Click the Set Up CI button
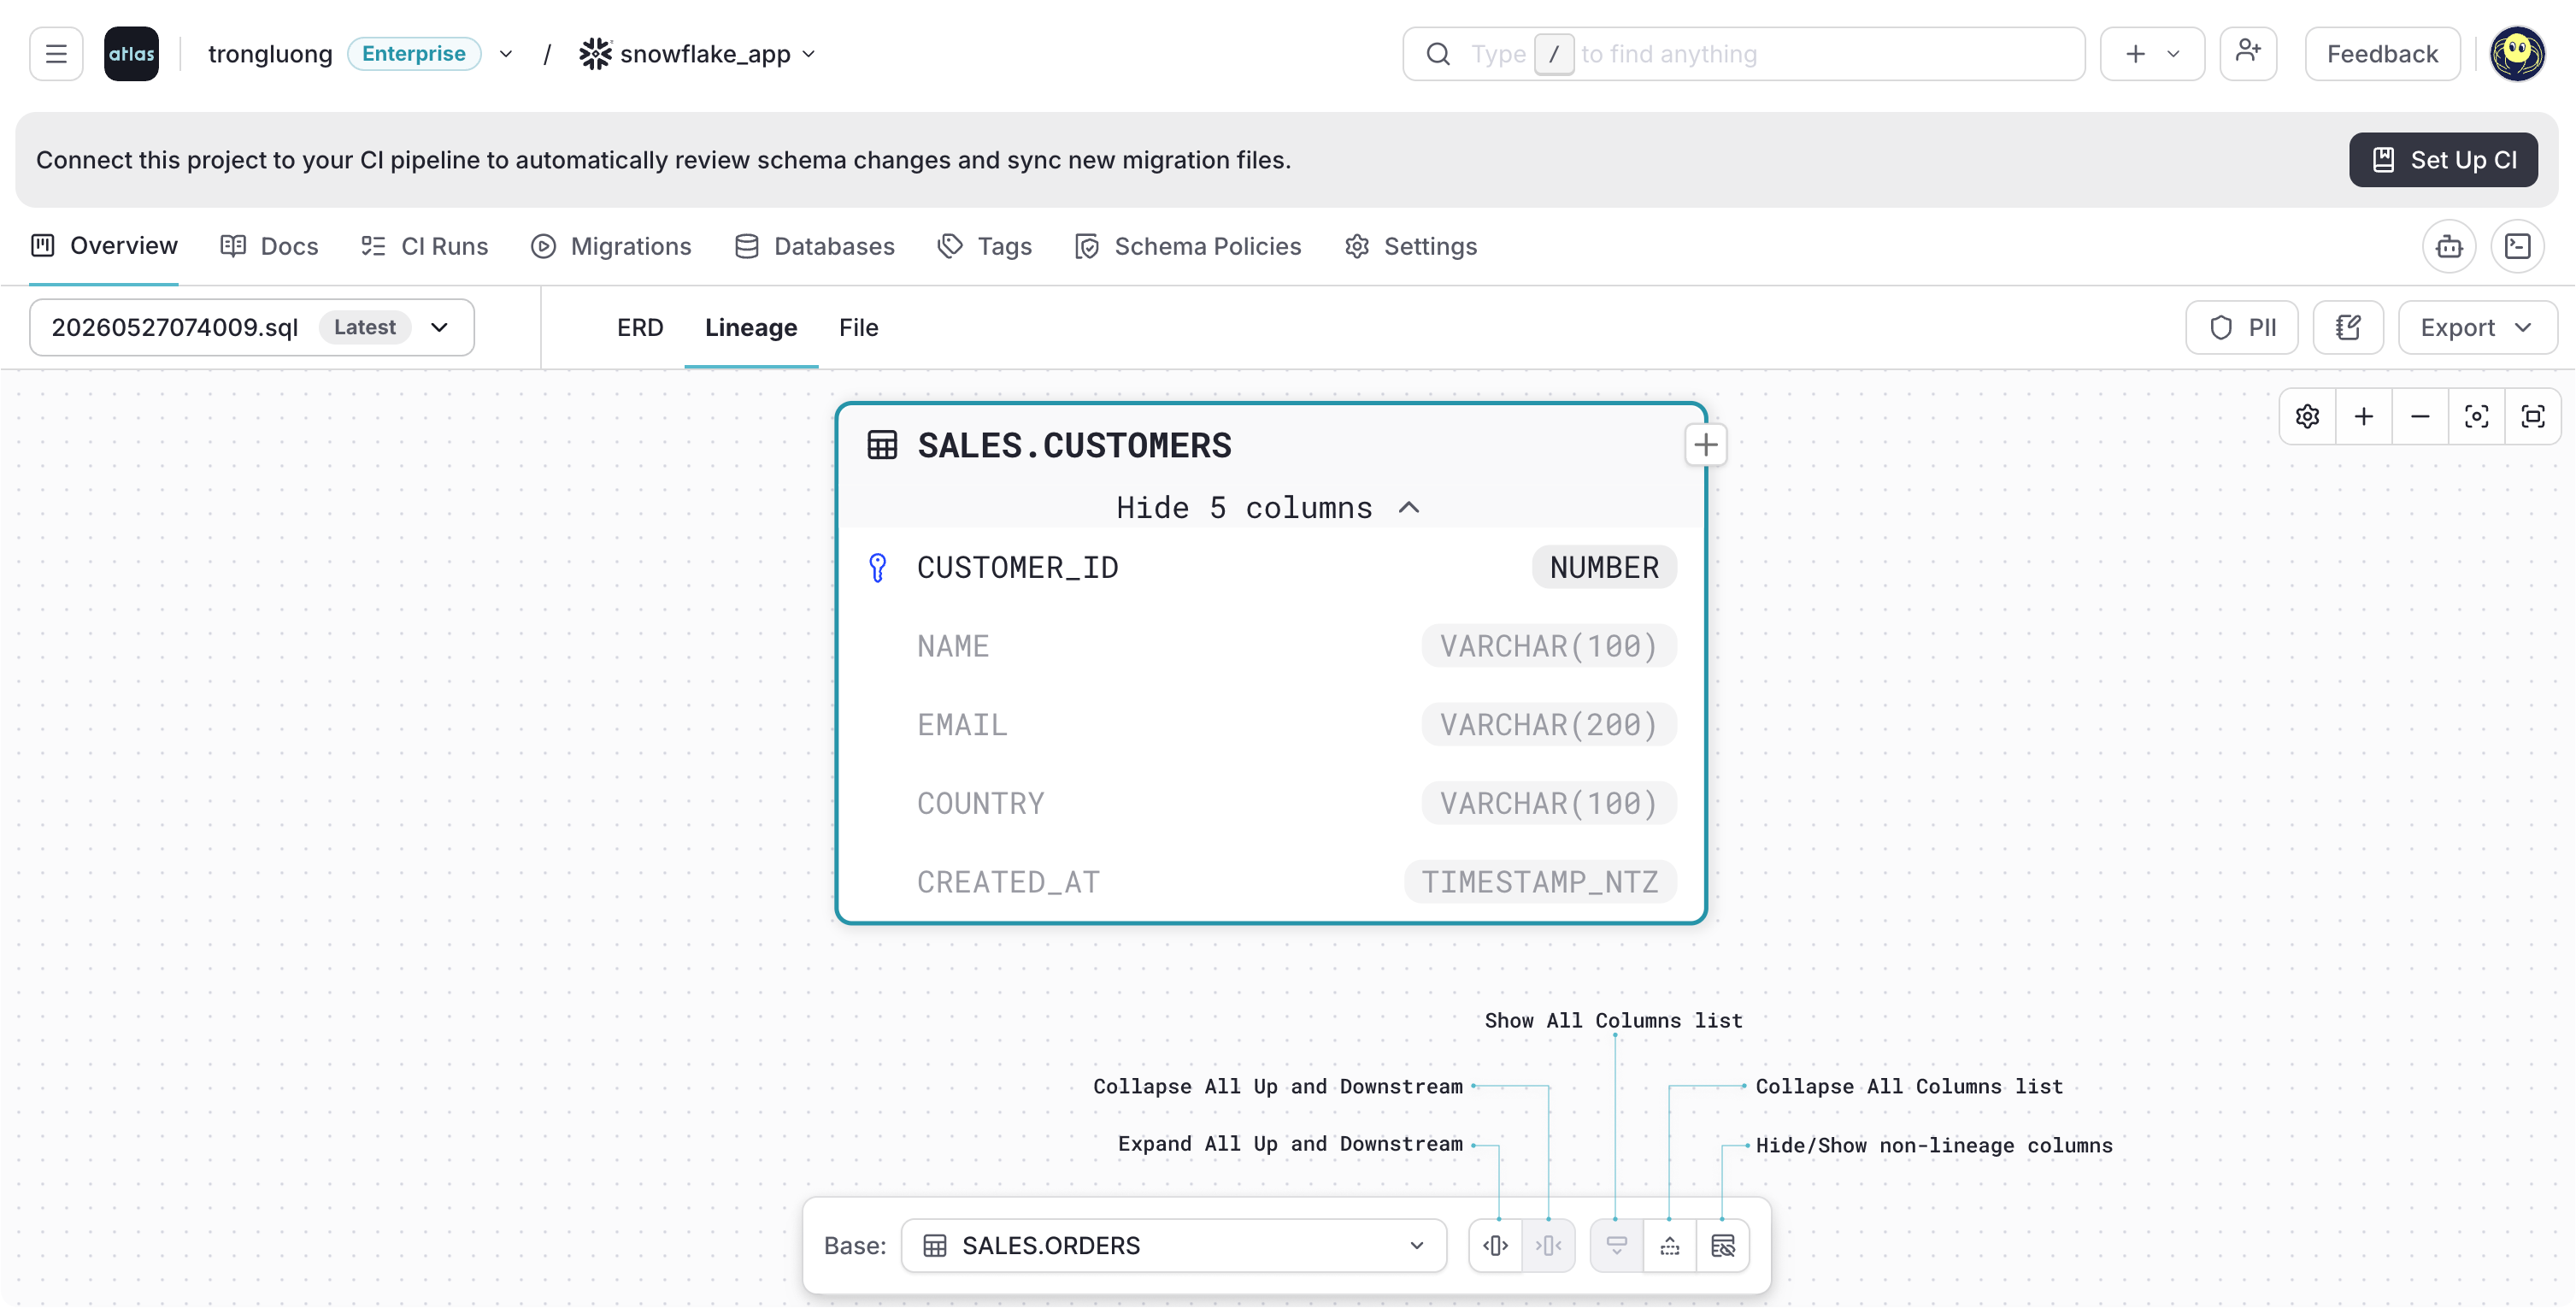The image size is (2576, 1308). tap(2443, 160)
